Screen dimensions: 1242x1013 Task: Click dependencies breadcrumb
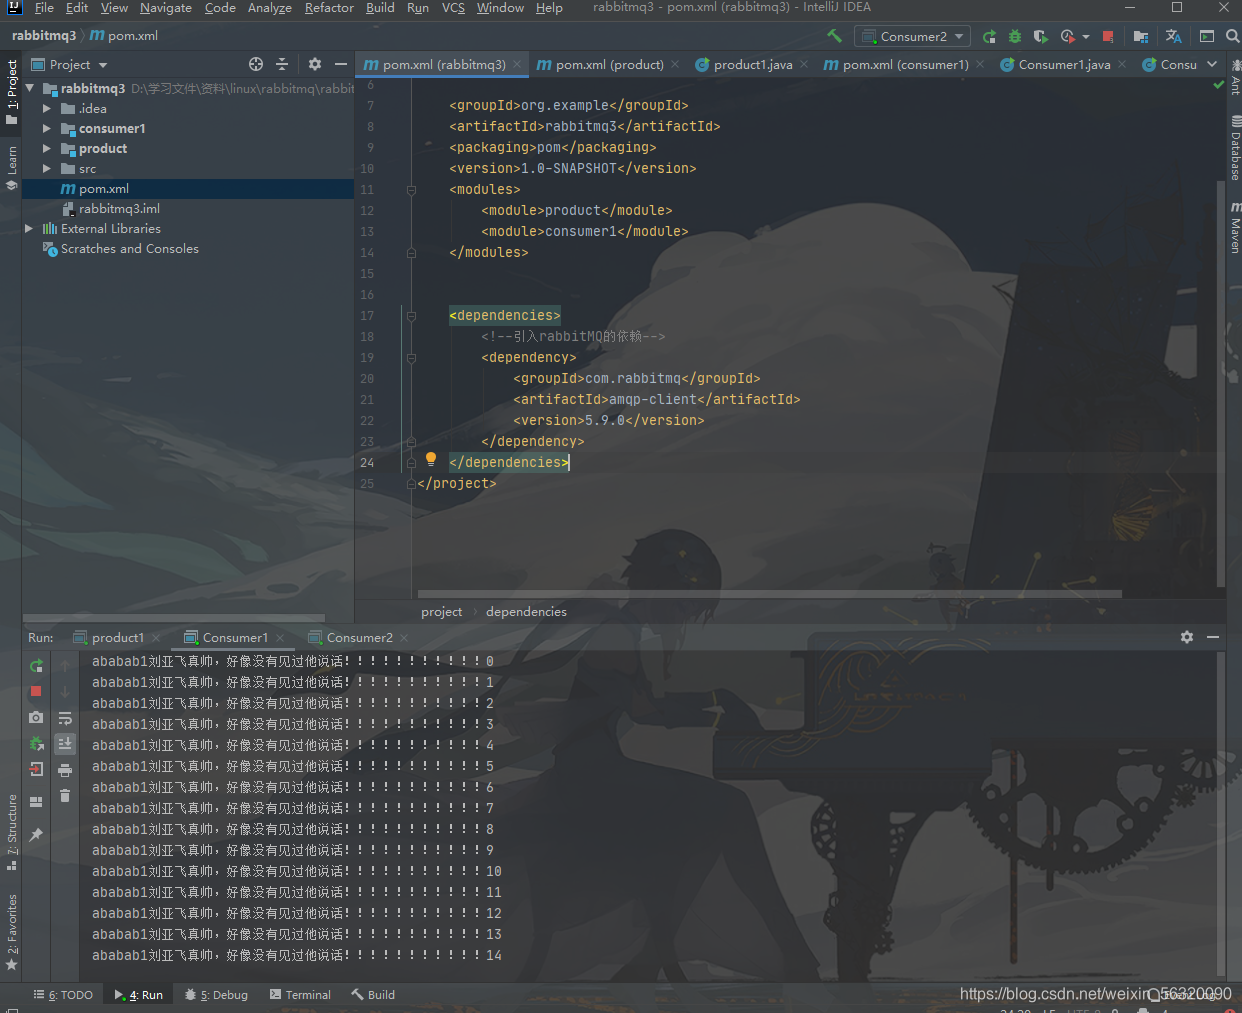pyautogui.click(x=526, y=611)
